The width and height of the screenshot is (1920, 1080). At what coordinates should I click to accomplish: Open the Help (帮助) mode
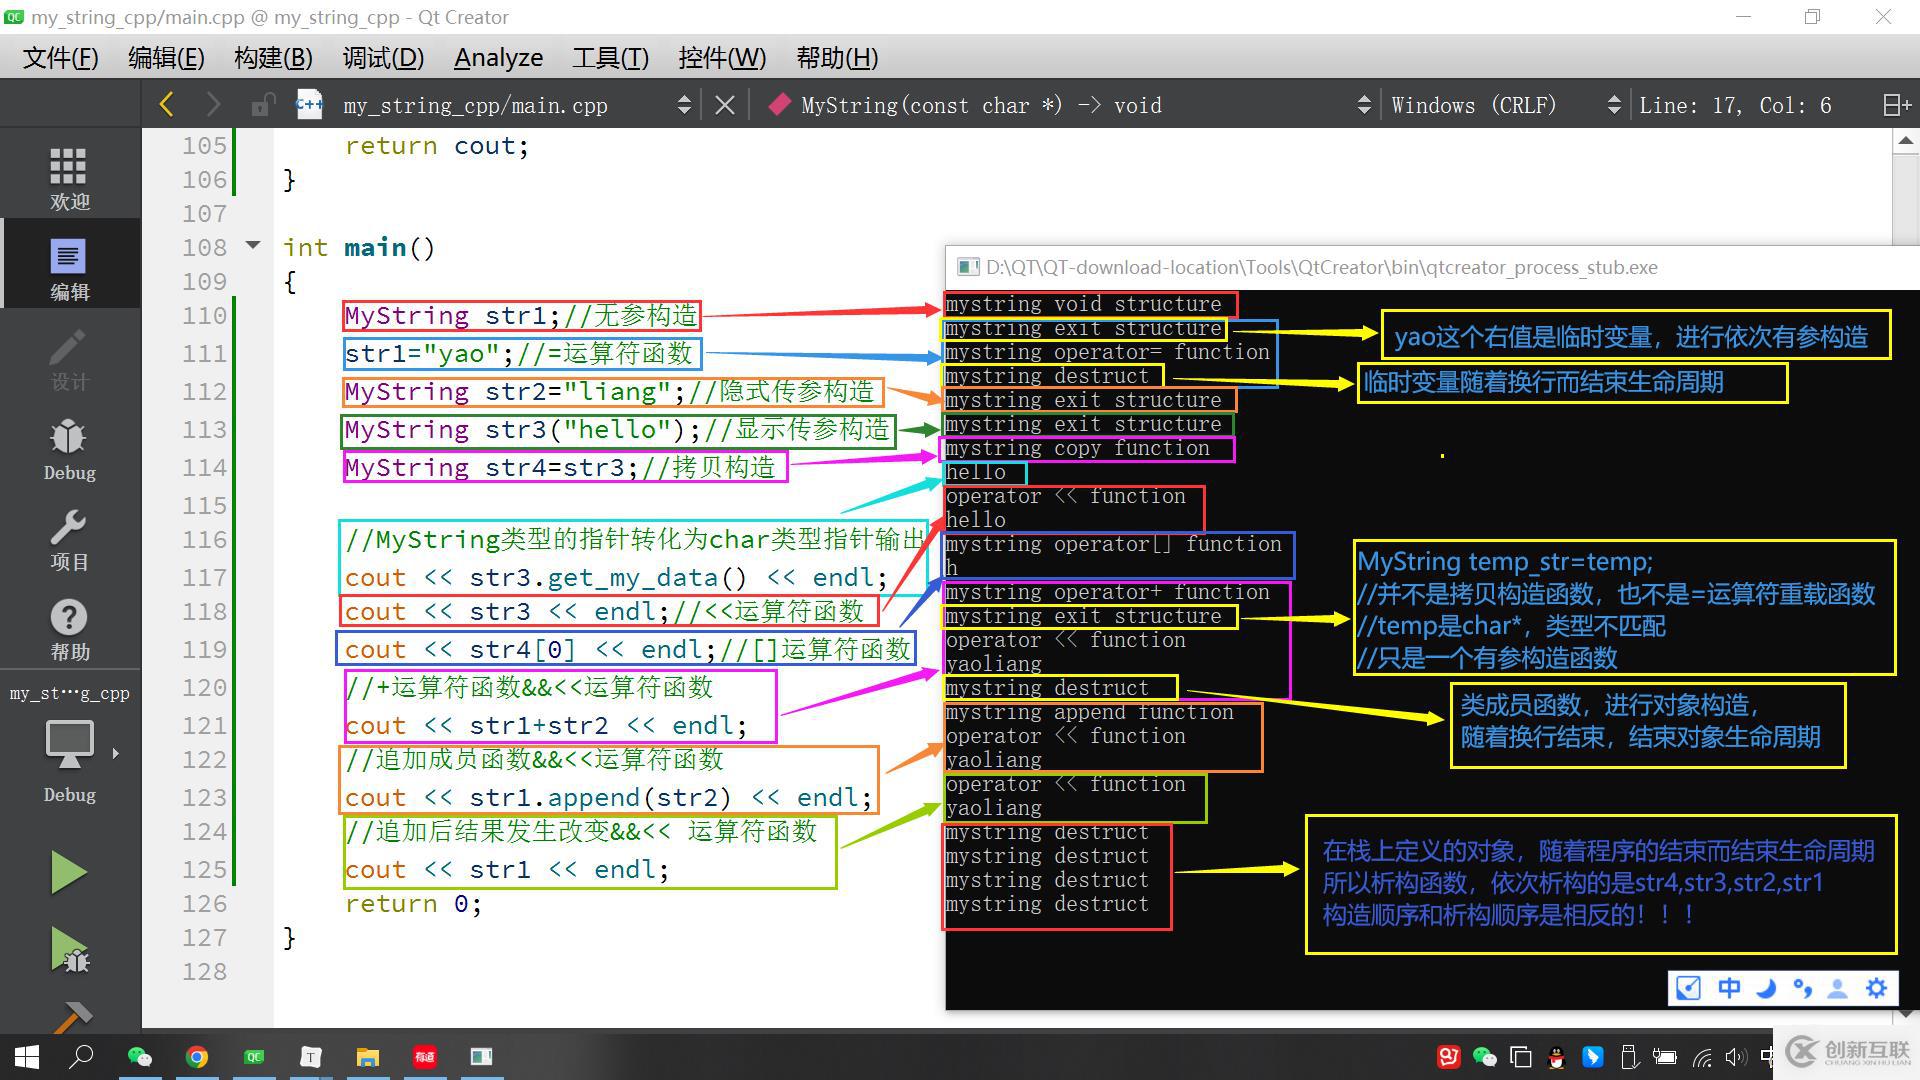[69, 629]
